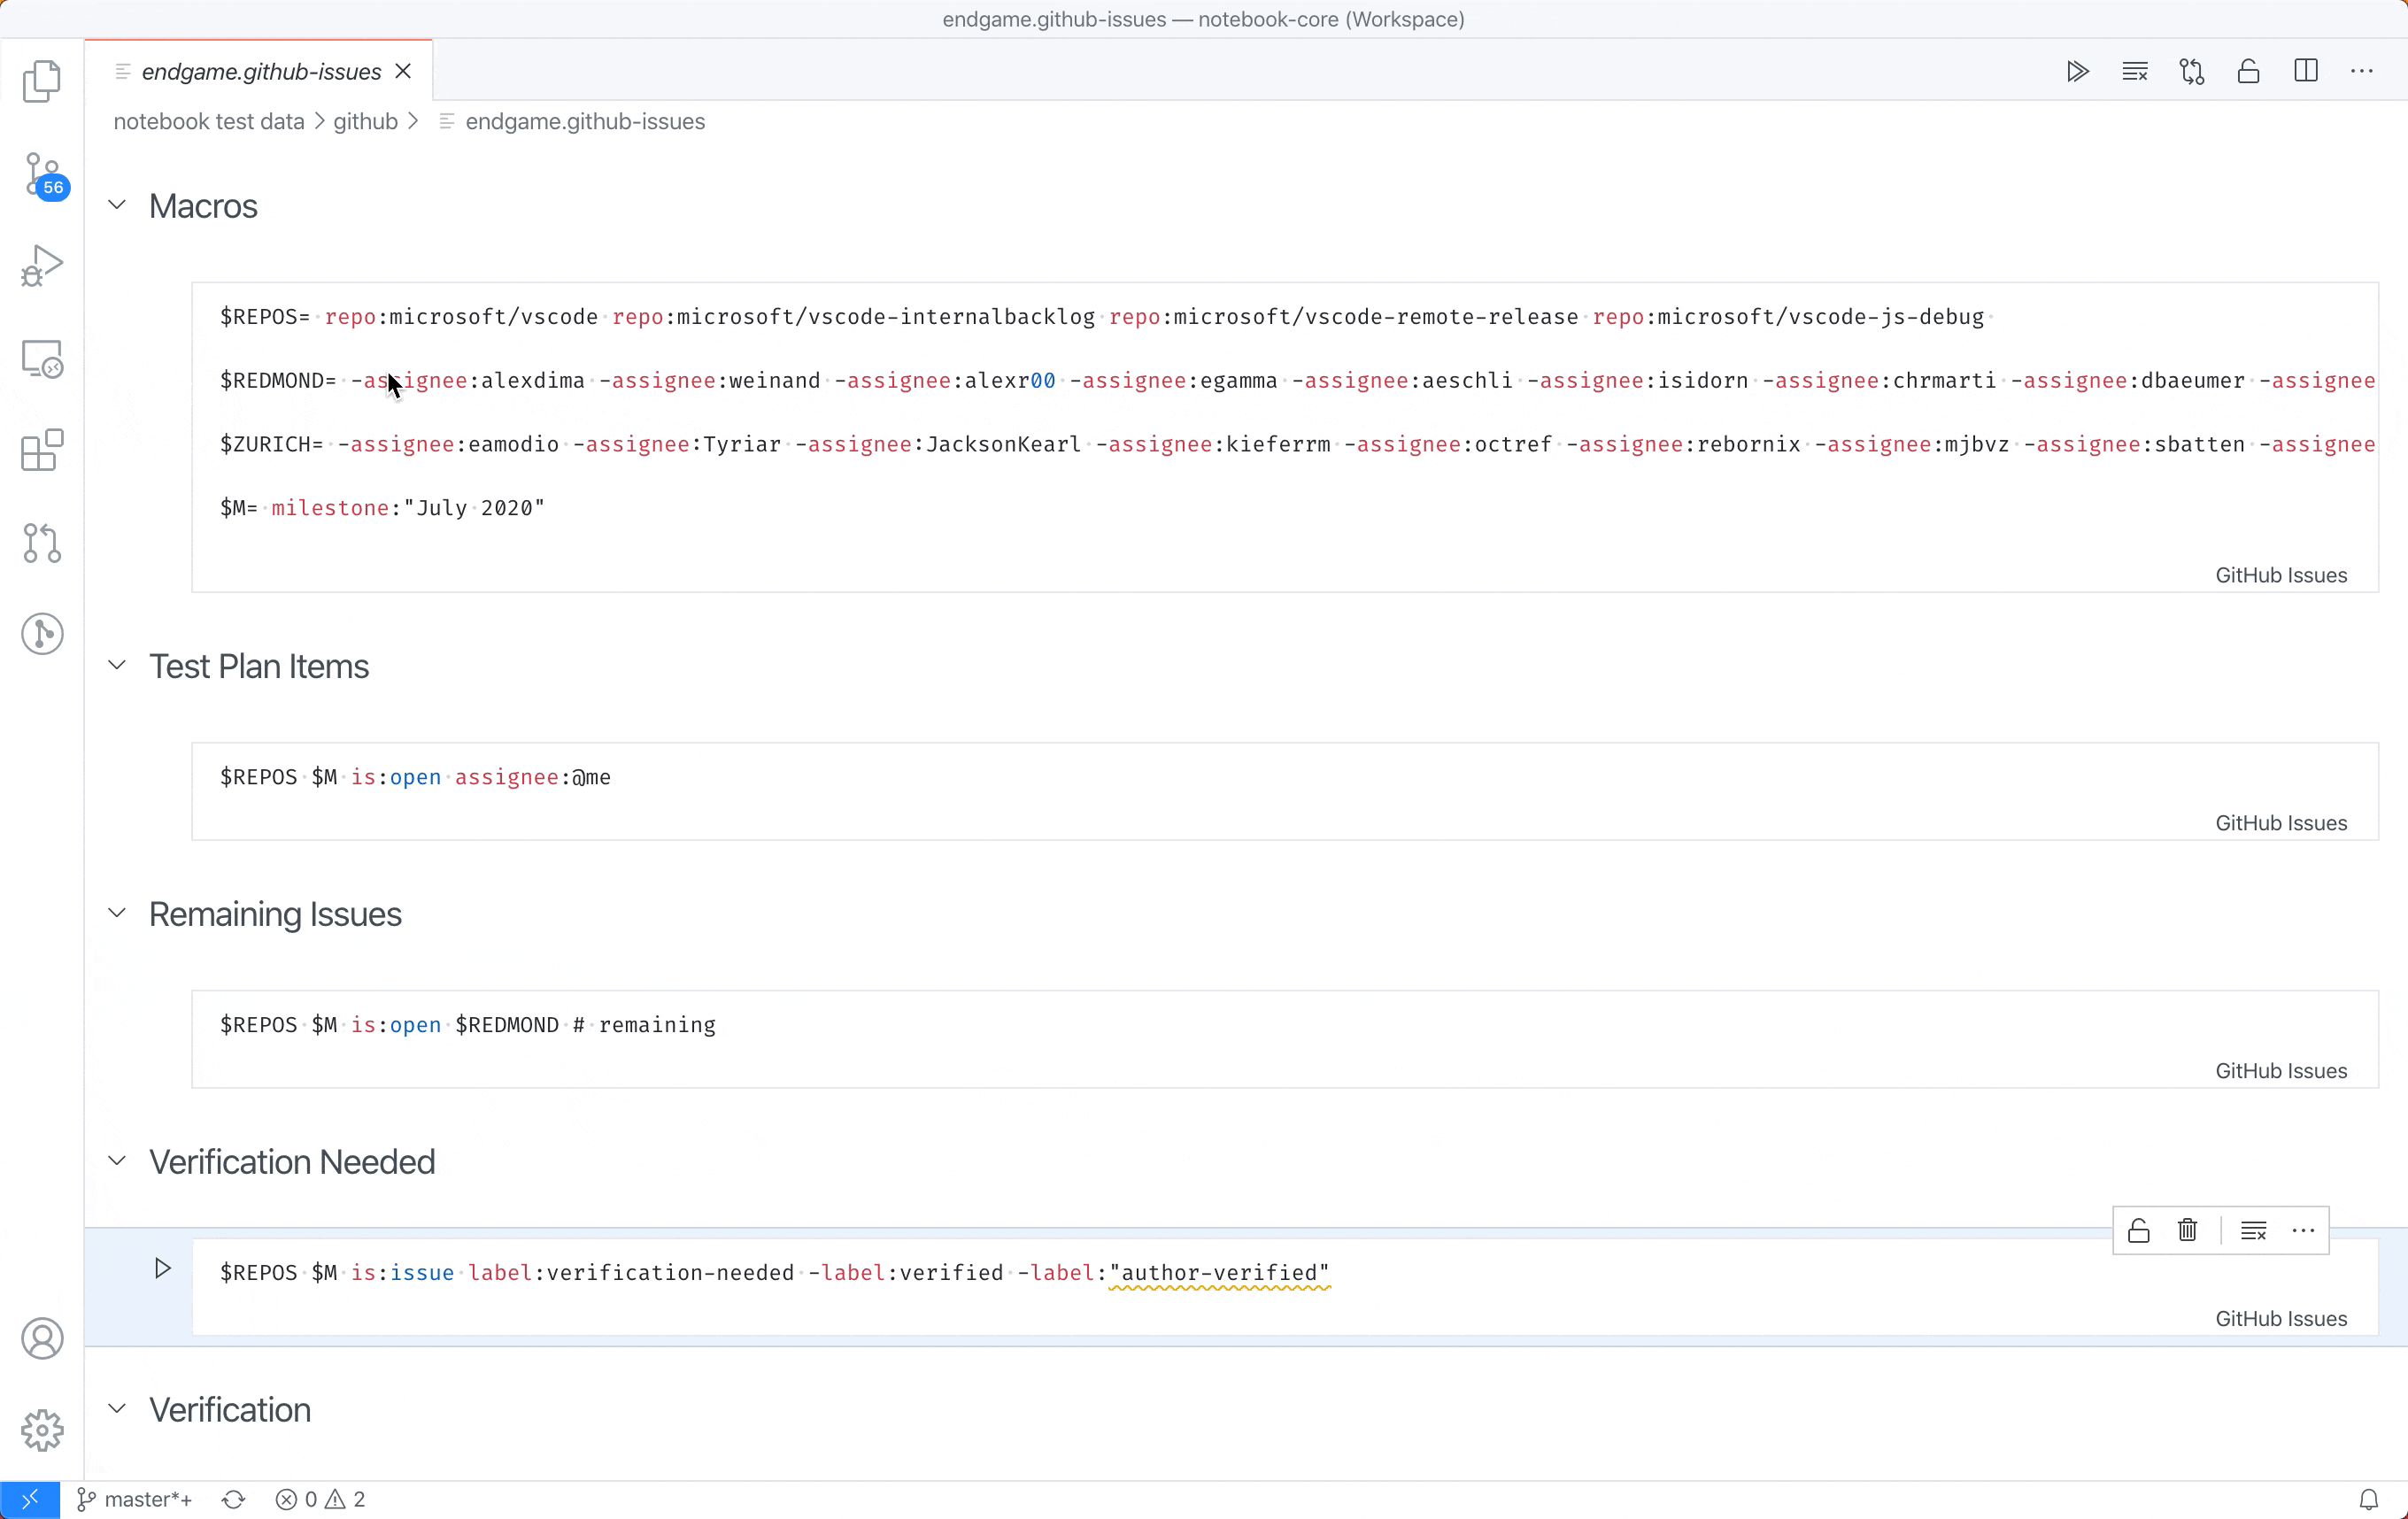Select the endgame.github-issues editor tab
This screenshot has height=1519, width=2408.
coord(260,71)
